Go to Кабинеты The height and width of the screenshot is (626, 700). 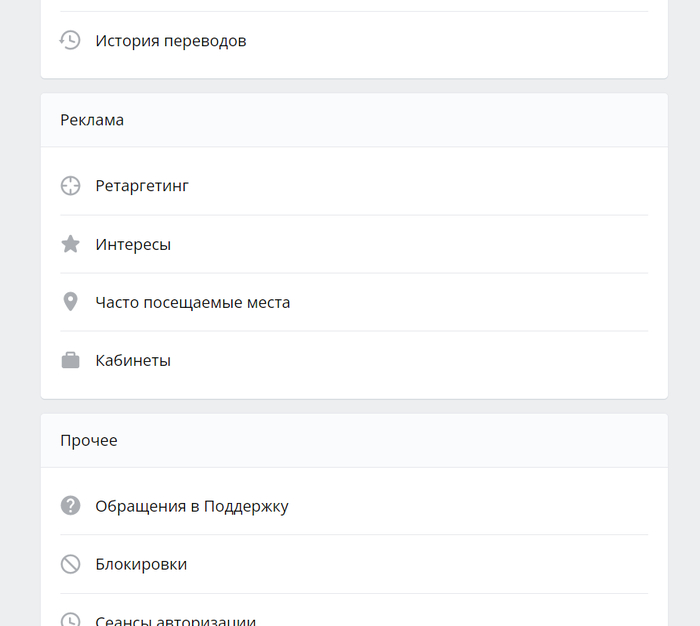pyautogui.click(x=133, y=360)
